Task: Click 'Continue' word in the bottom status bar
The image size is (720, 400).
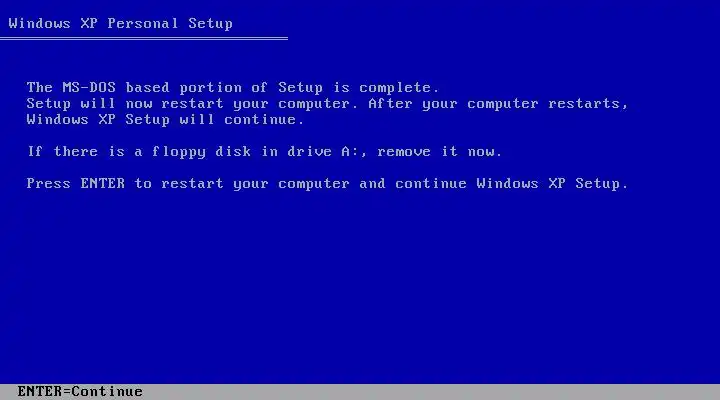Action: tap(107, 392)
